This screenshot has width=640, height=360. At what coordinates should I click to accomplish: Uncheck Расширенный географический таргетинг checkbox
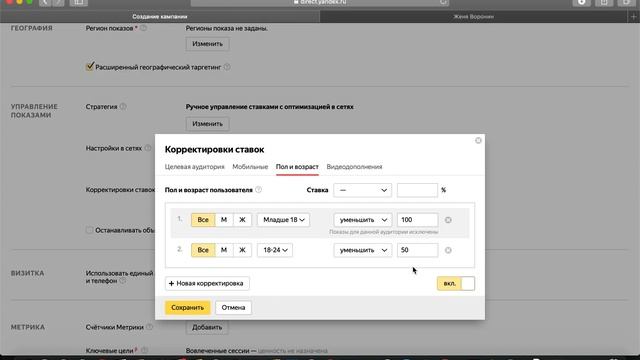click(x=90, y=67)
